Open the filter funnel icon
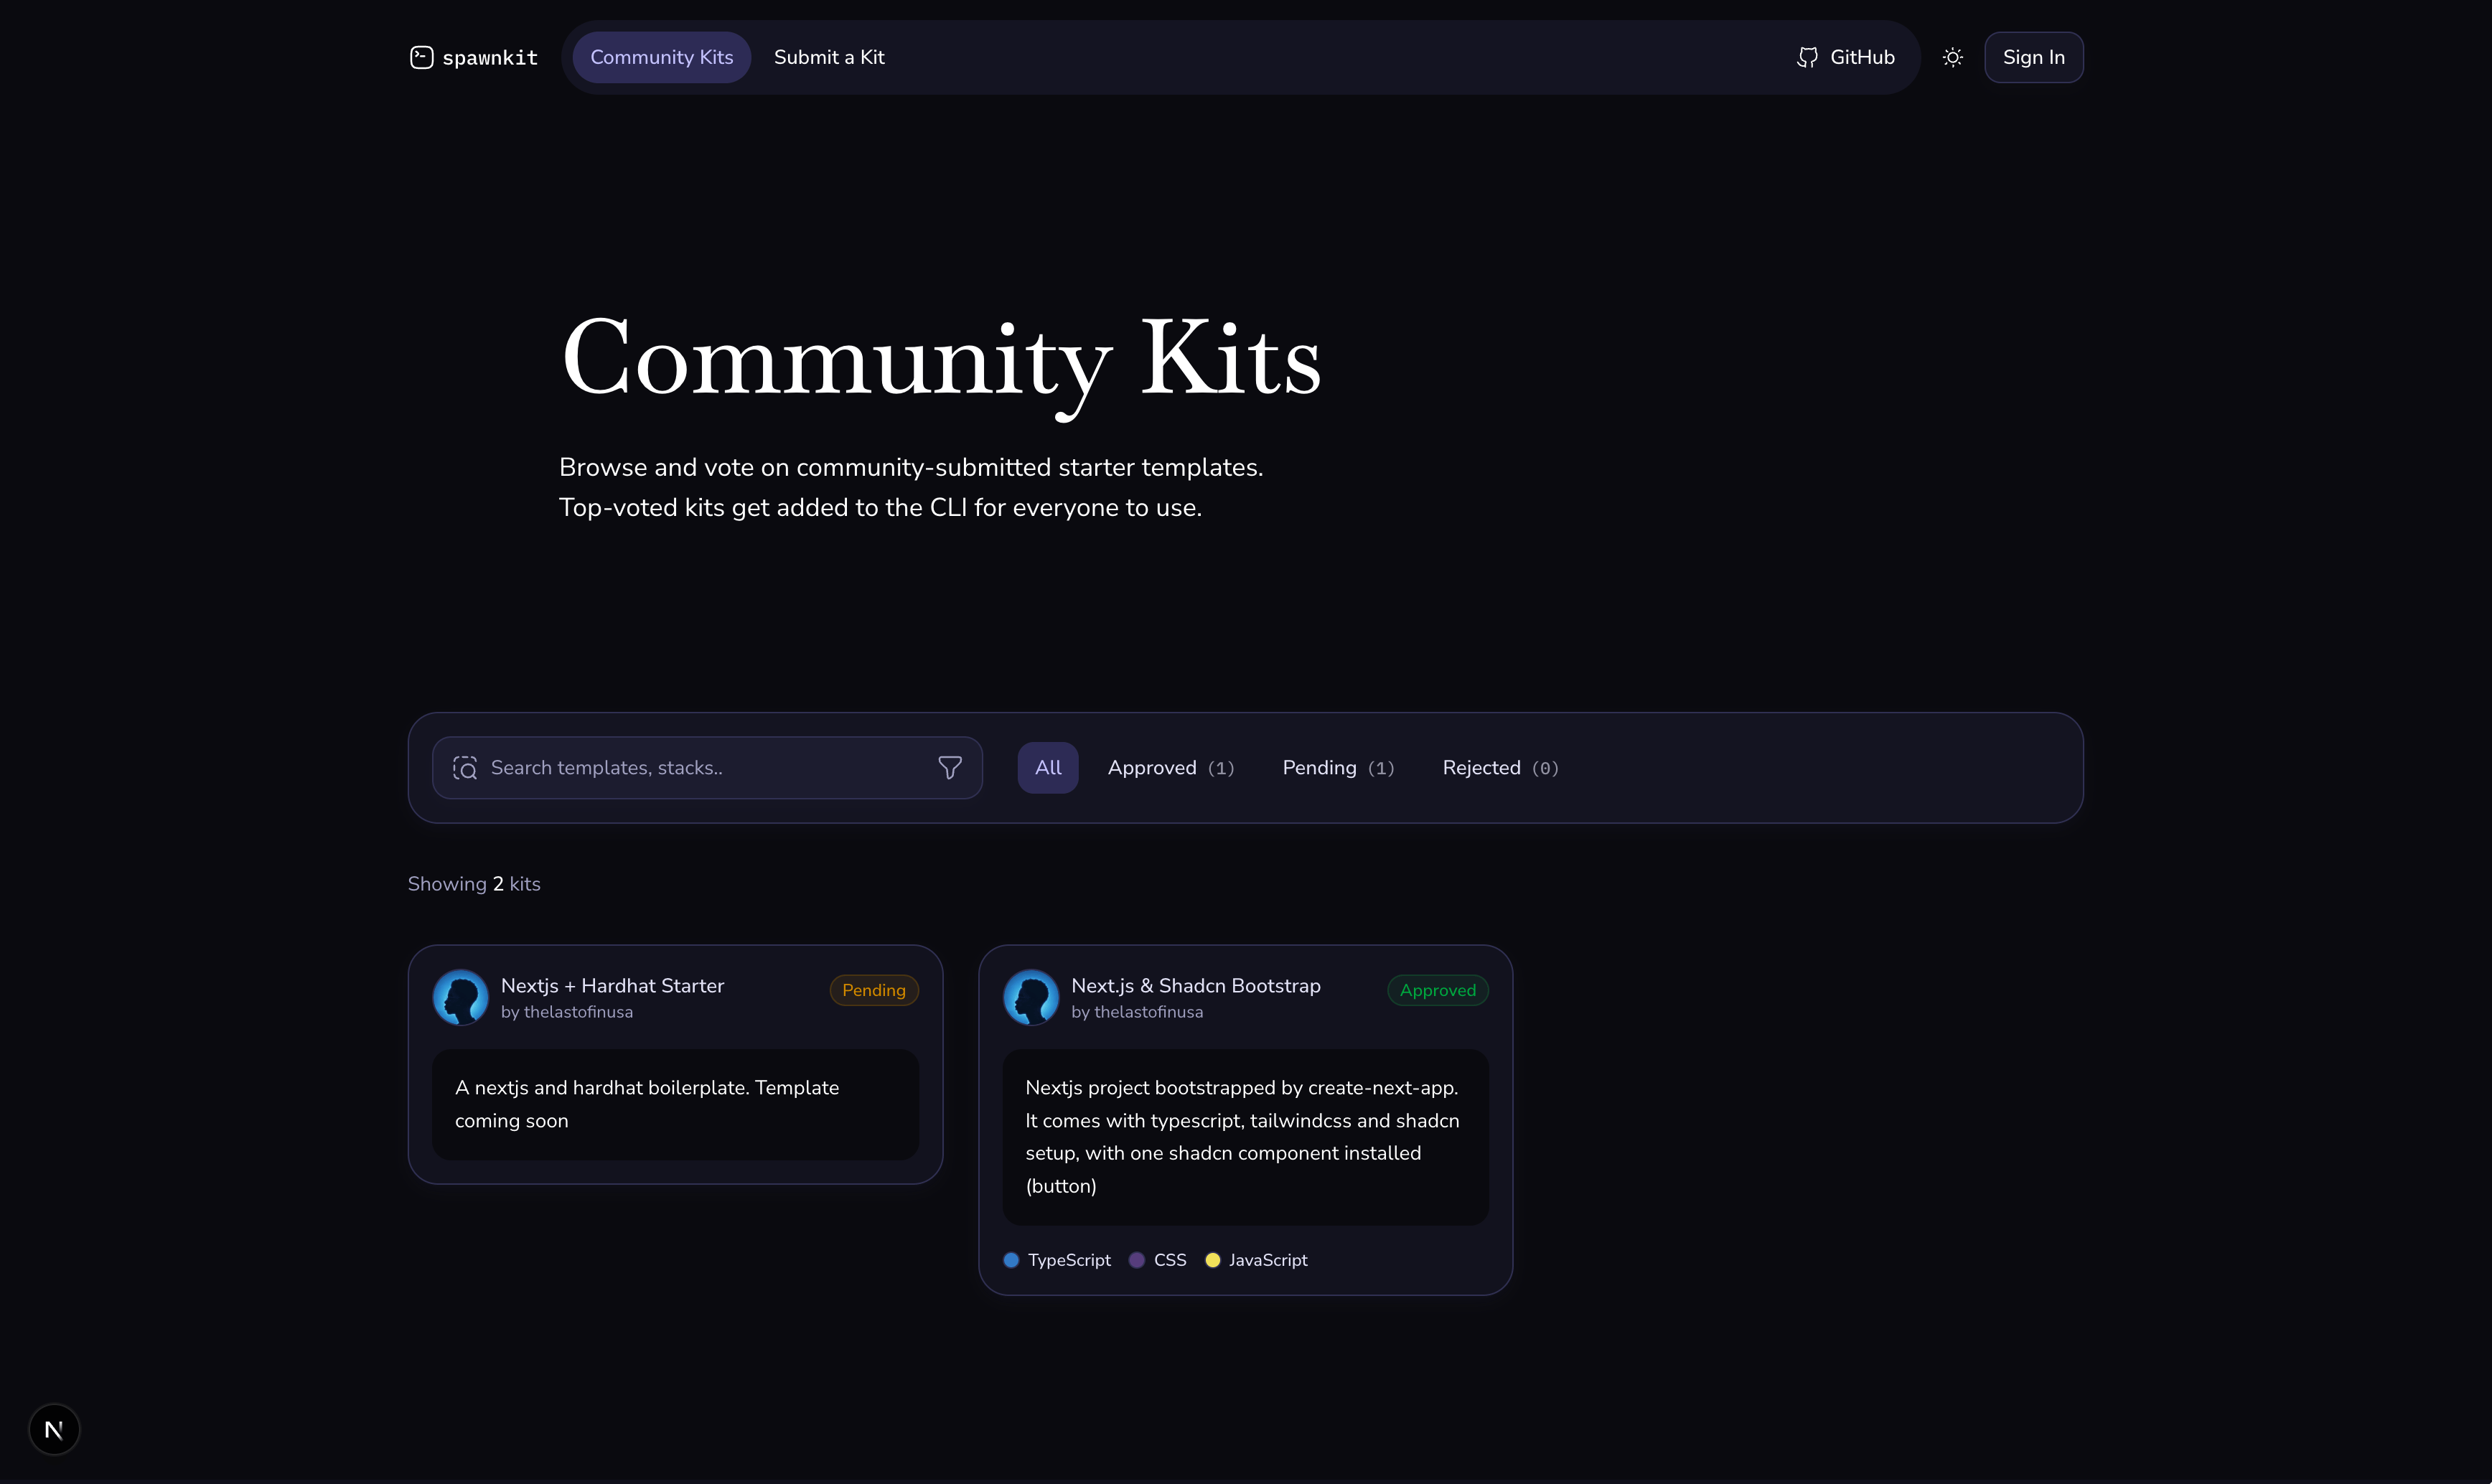 tap(950, 767)
